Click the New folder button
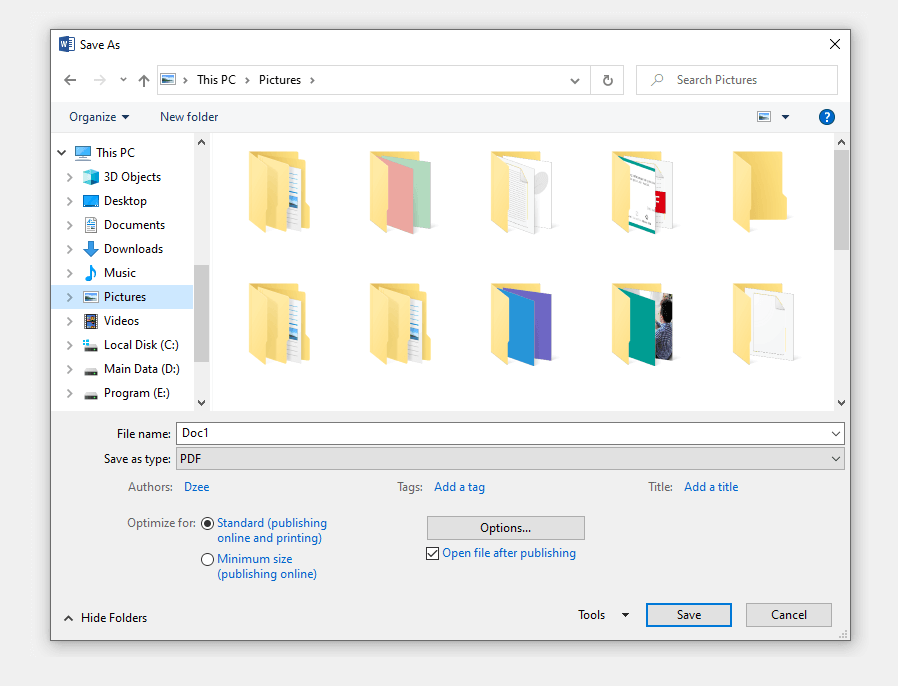Screen dimensions: 898x686 pos(189,117)
